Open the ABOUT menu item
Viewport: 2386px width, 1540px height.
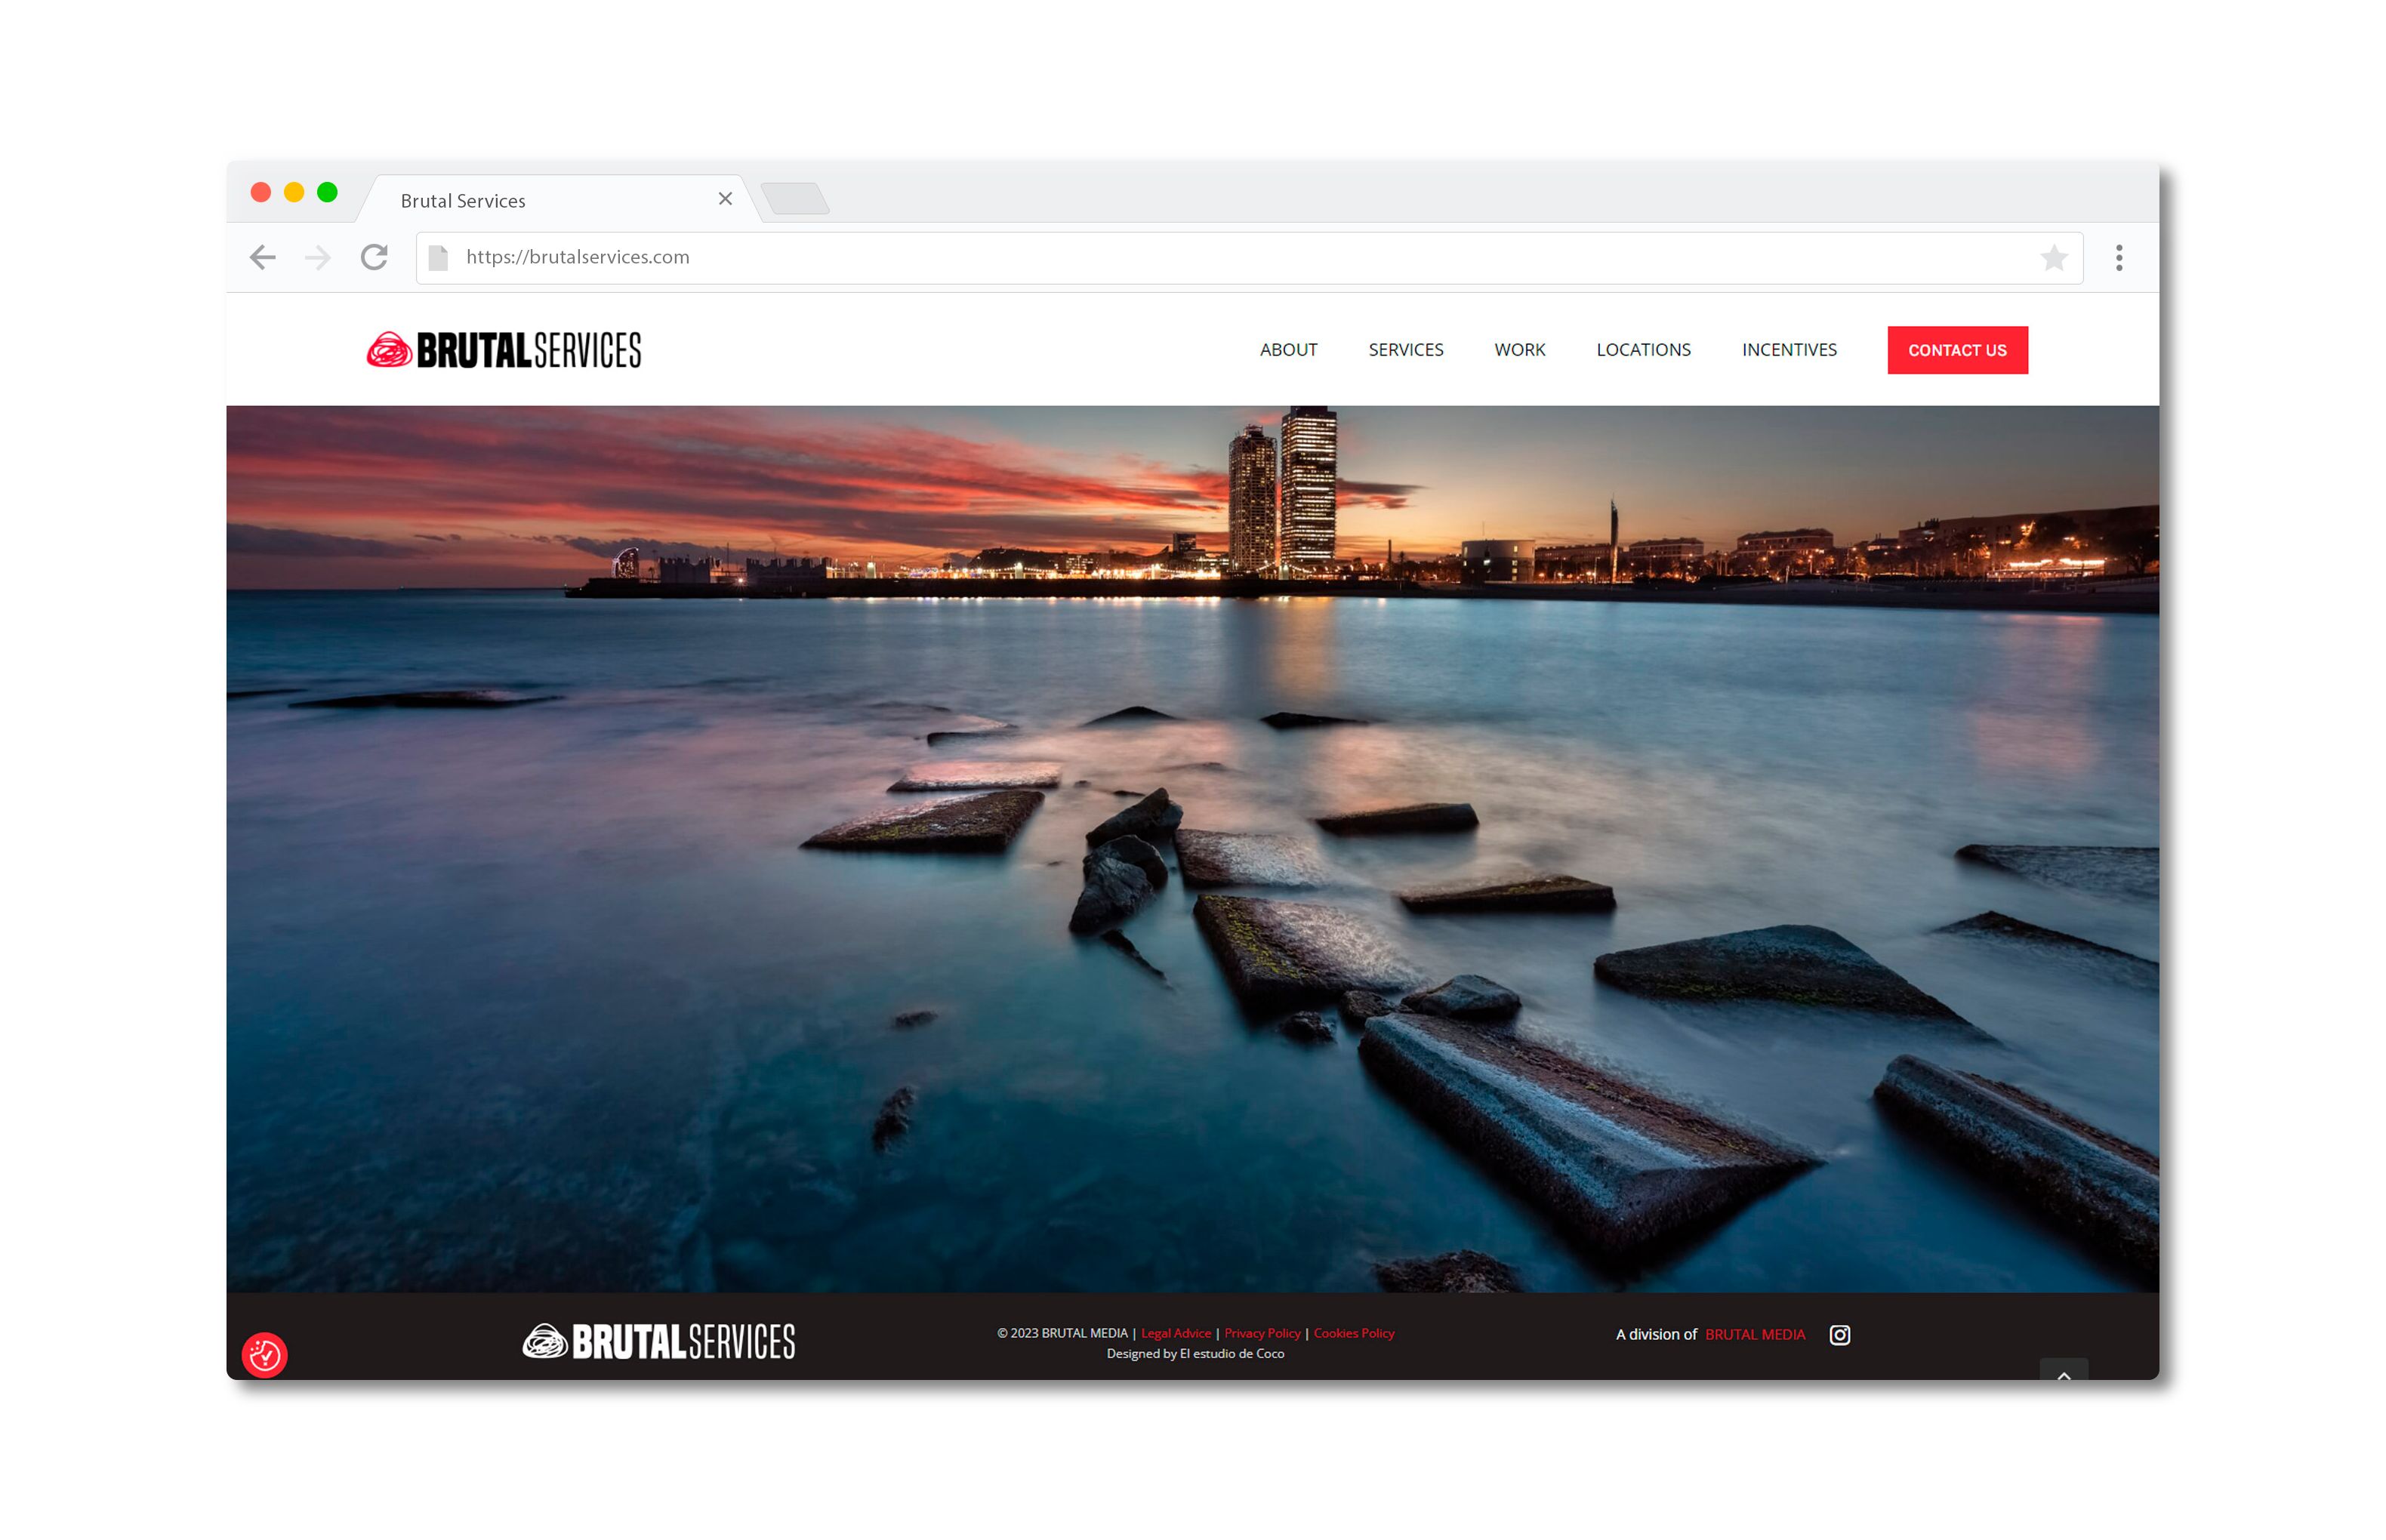1288,350
